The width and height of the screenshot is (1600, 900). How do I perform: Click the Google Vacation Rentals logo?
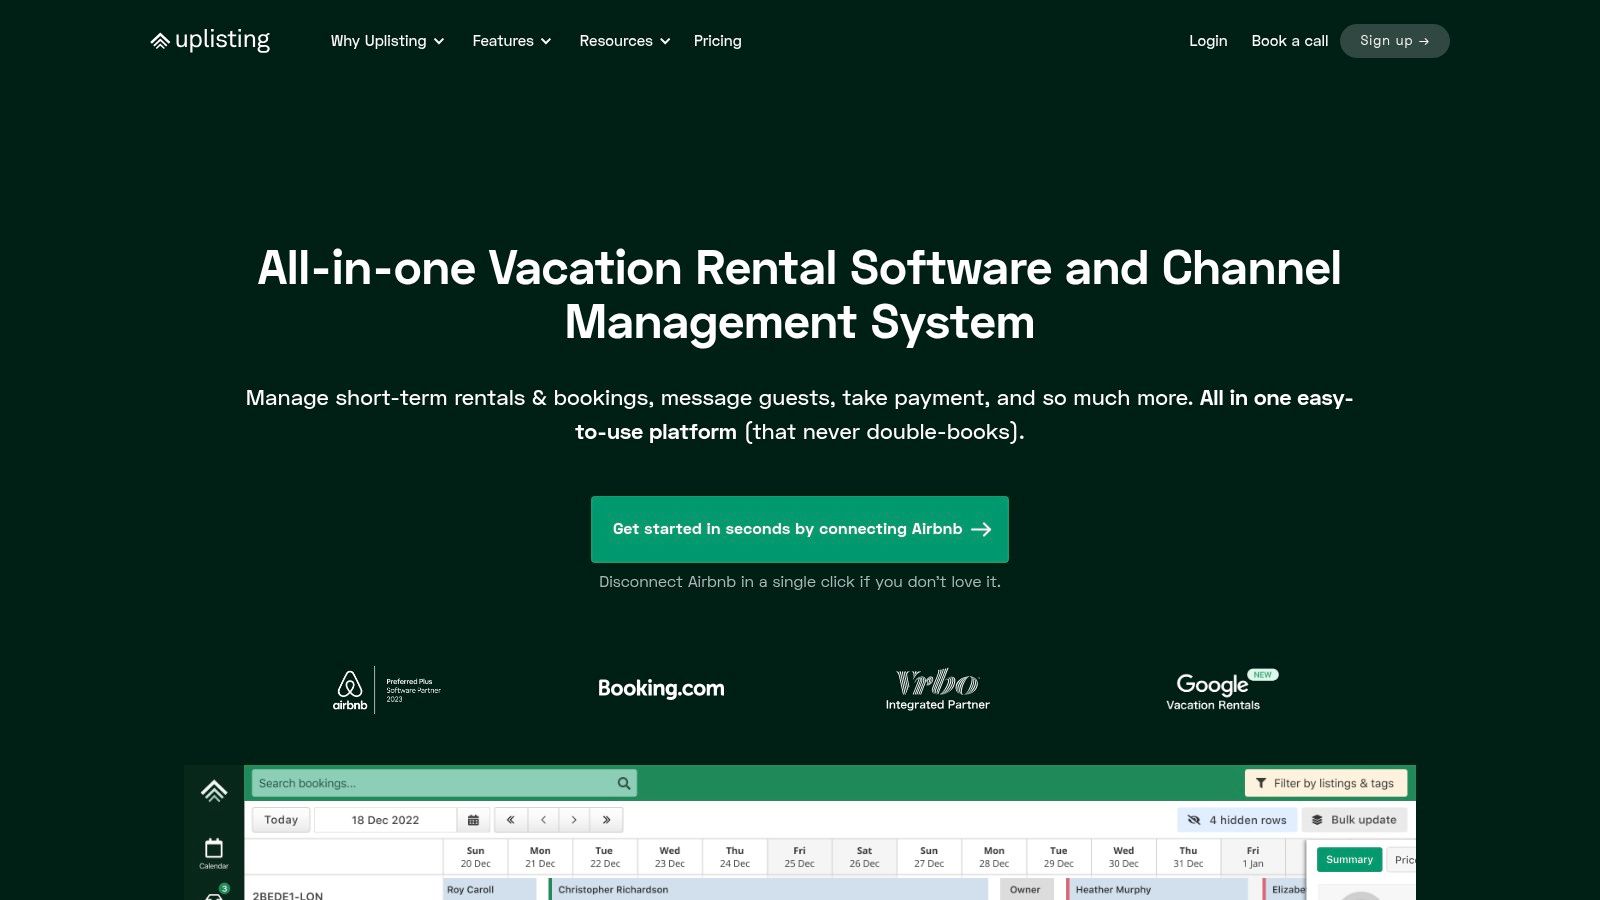[x=1221, y=690]
